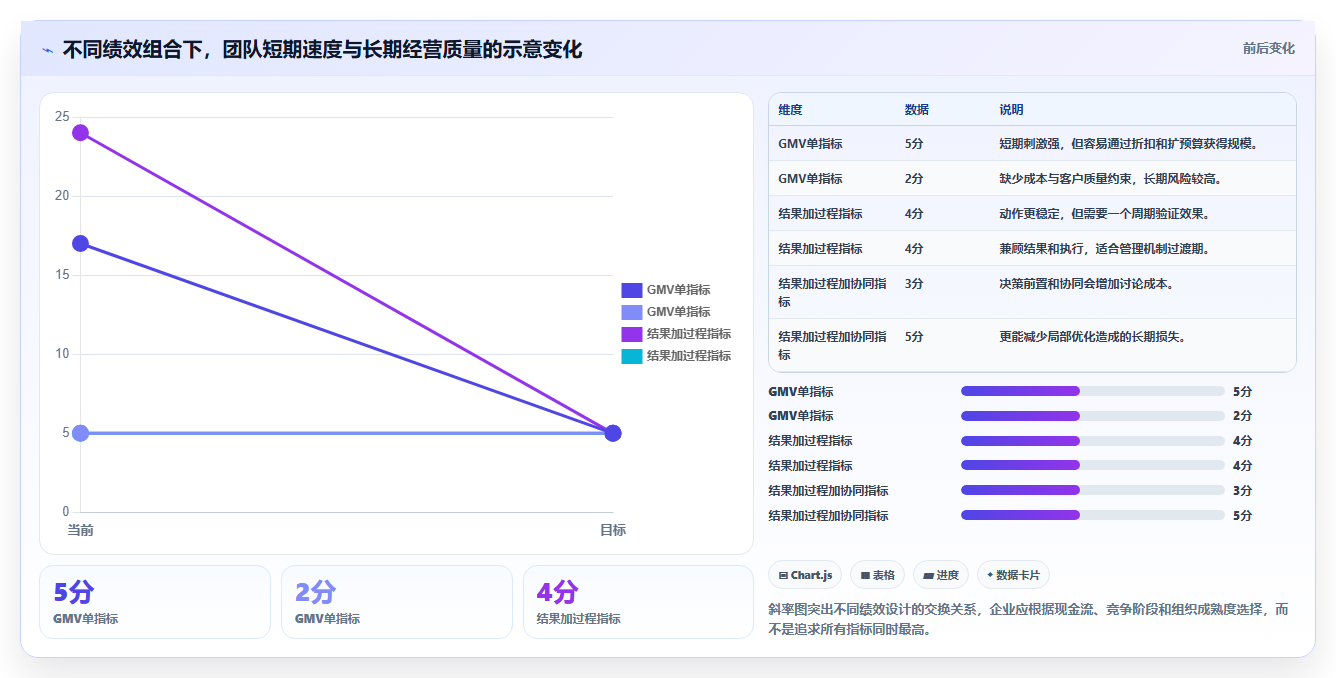Image resolution: width=1336 pixels, height=678 pixels.
Task: Click the converged data point above 目标
Action: 613,433
